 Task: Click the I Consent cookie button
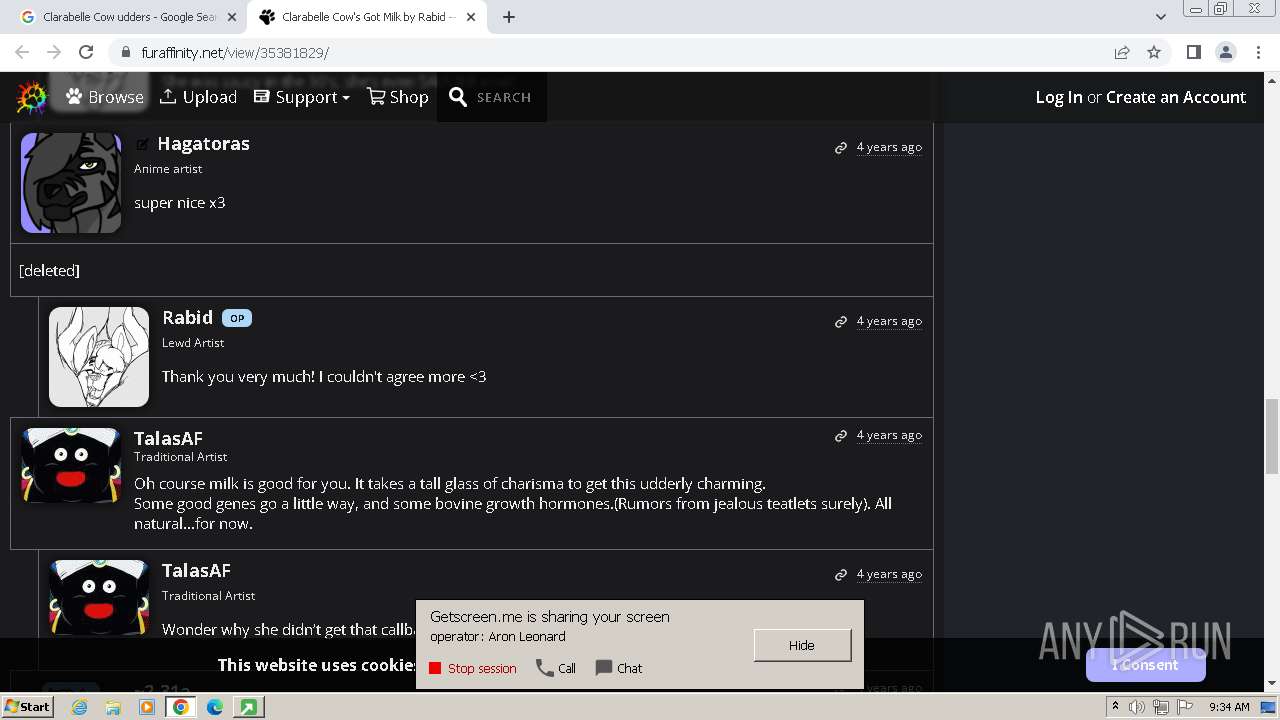coord(1145,665)
